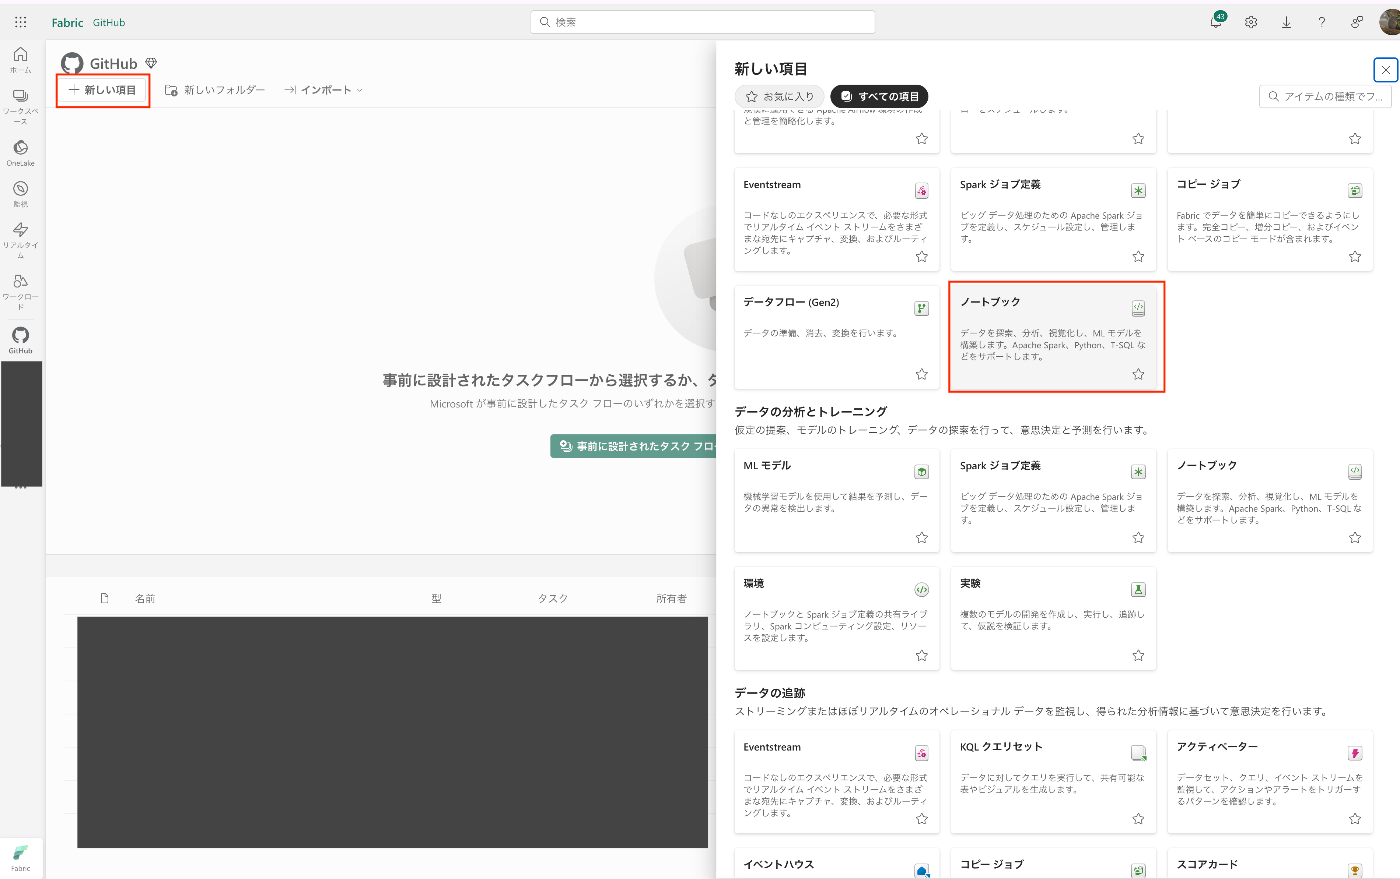Select the GitHub workspace in the sidebar
This screenshot has width=1400, height=879.
[20, 340]
